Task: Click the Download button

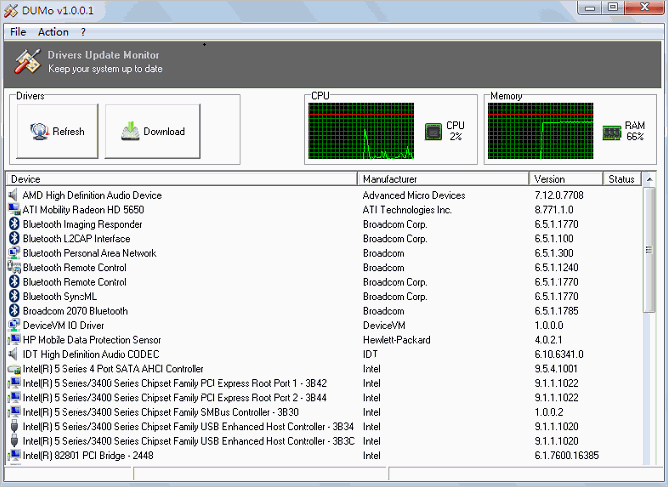Action: [x=153, y=131]
